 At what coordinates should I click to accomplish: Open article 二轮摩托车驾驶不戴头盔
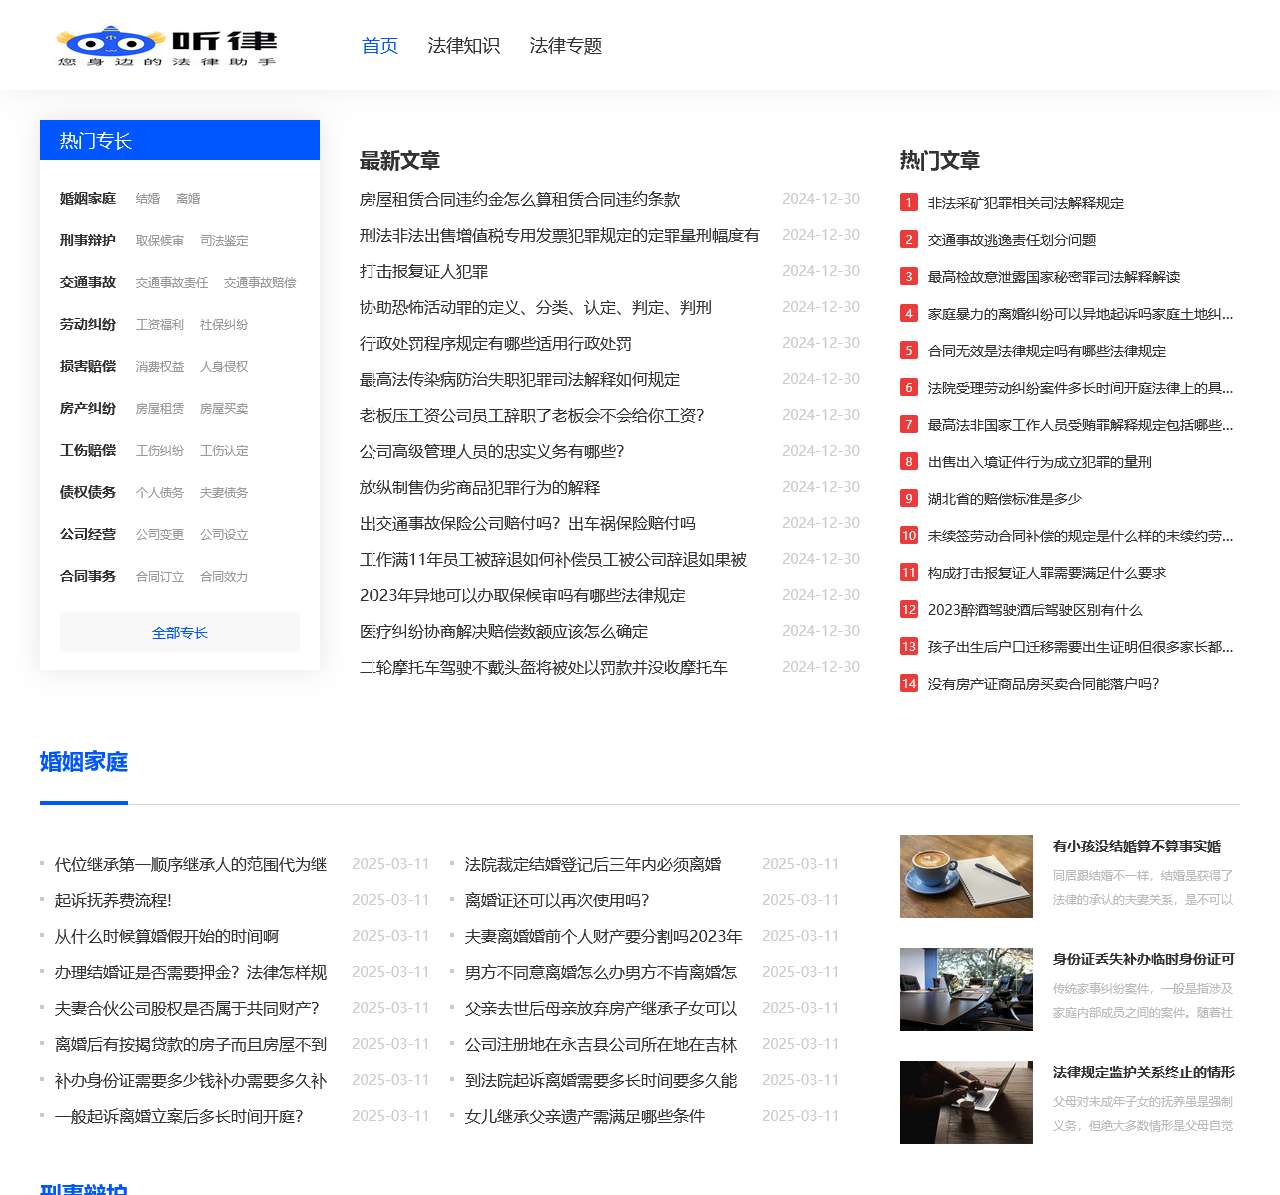pos(544,668)
